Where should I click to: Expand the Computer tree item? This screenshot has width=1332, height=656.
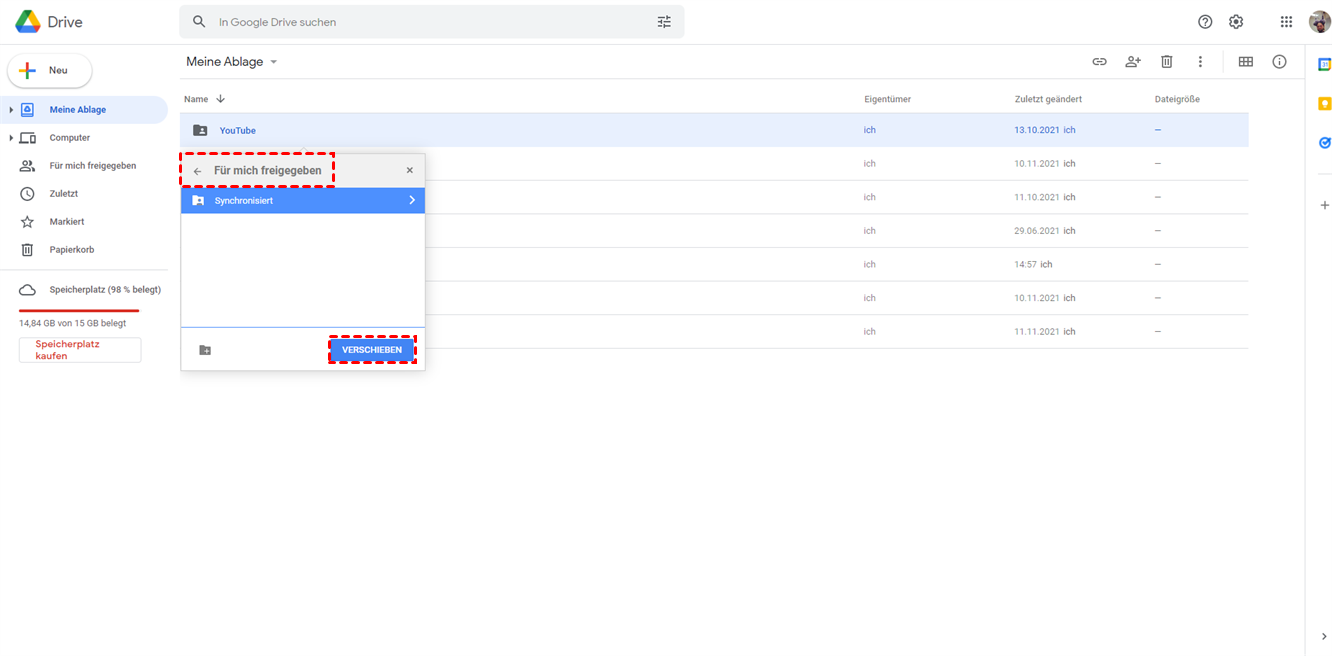[11, 138]
